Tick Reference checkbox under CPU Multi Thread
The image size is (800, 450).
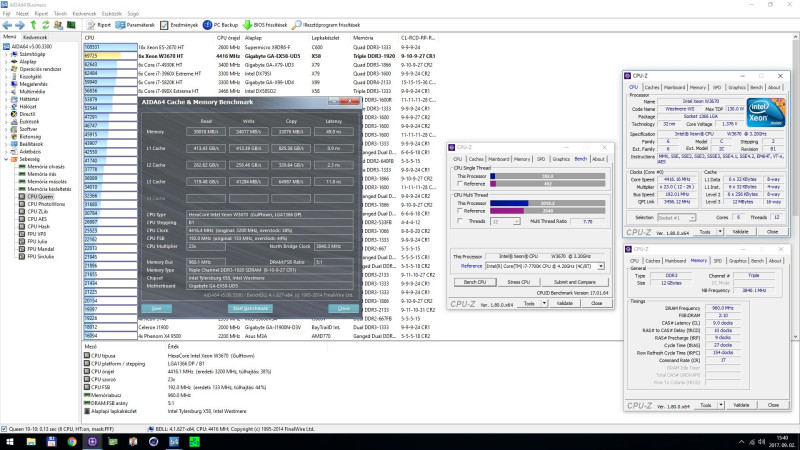click(x=460, y=211)
